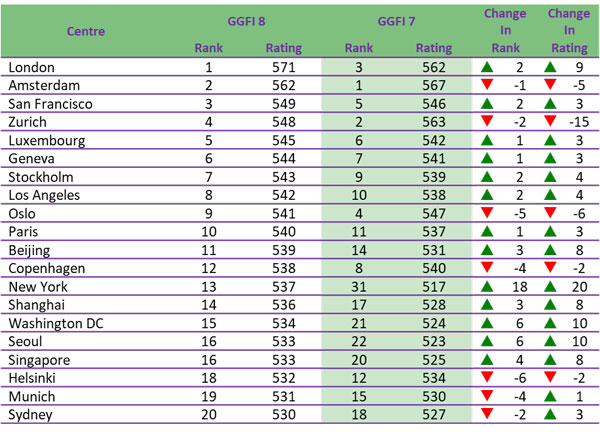Click San Francisco's GGFI 8 rating 549
The height and width of the screenshot is (433, 600).
pyautogui.click(x=283, y=104)
